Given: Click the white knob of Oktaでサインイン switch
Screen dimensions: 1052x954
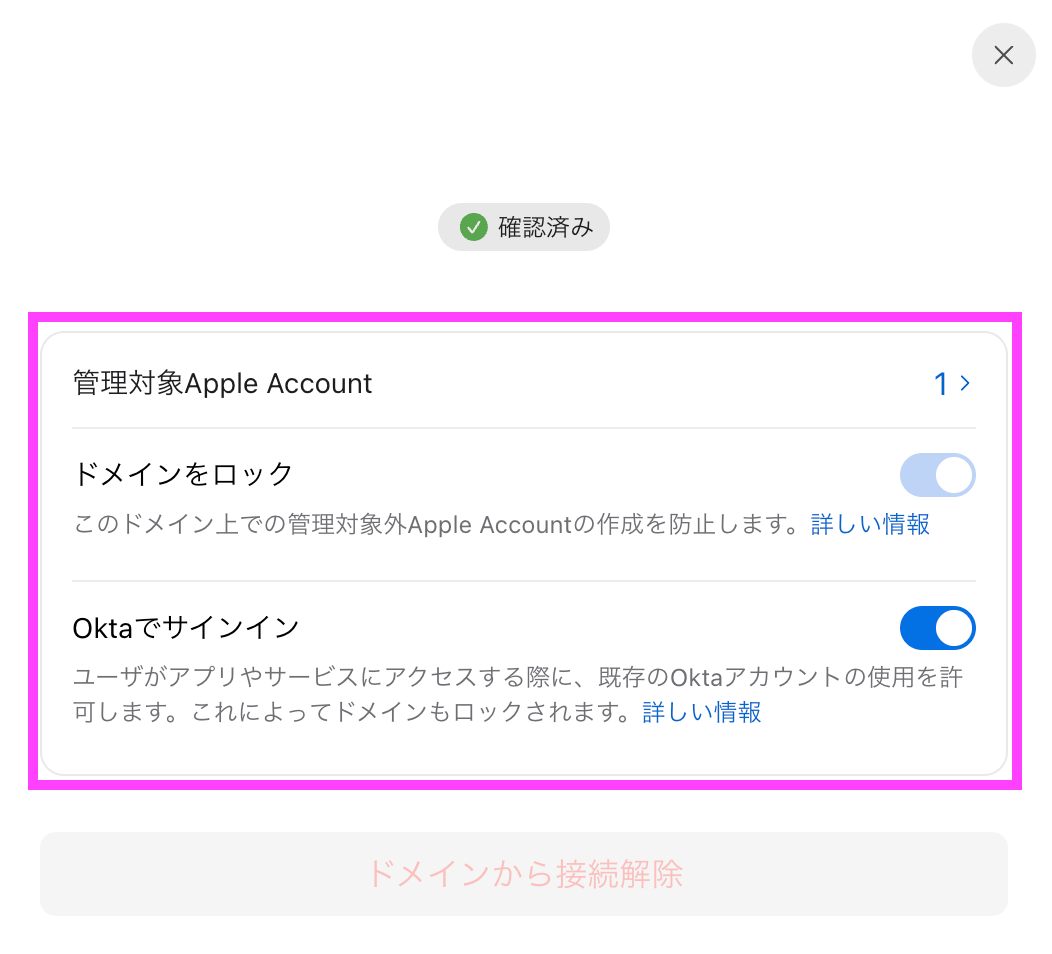Looking at the screenshot, I should 953,628.
